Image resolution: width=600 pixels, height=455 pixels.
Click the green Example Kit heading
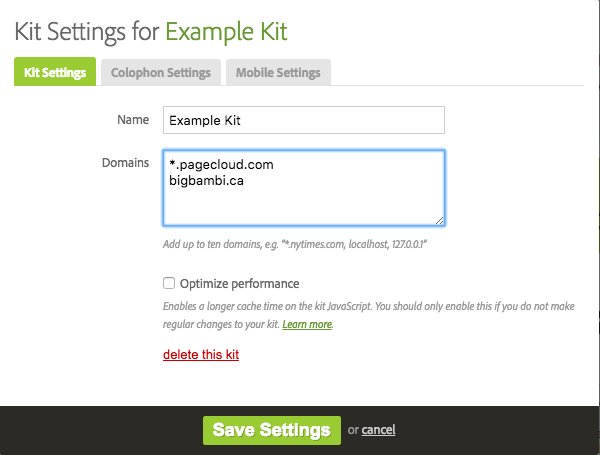226,31
